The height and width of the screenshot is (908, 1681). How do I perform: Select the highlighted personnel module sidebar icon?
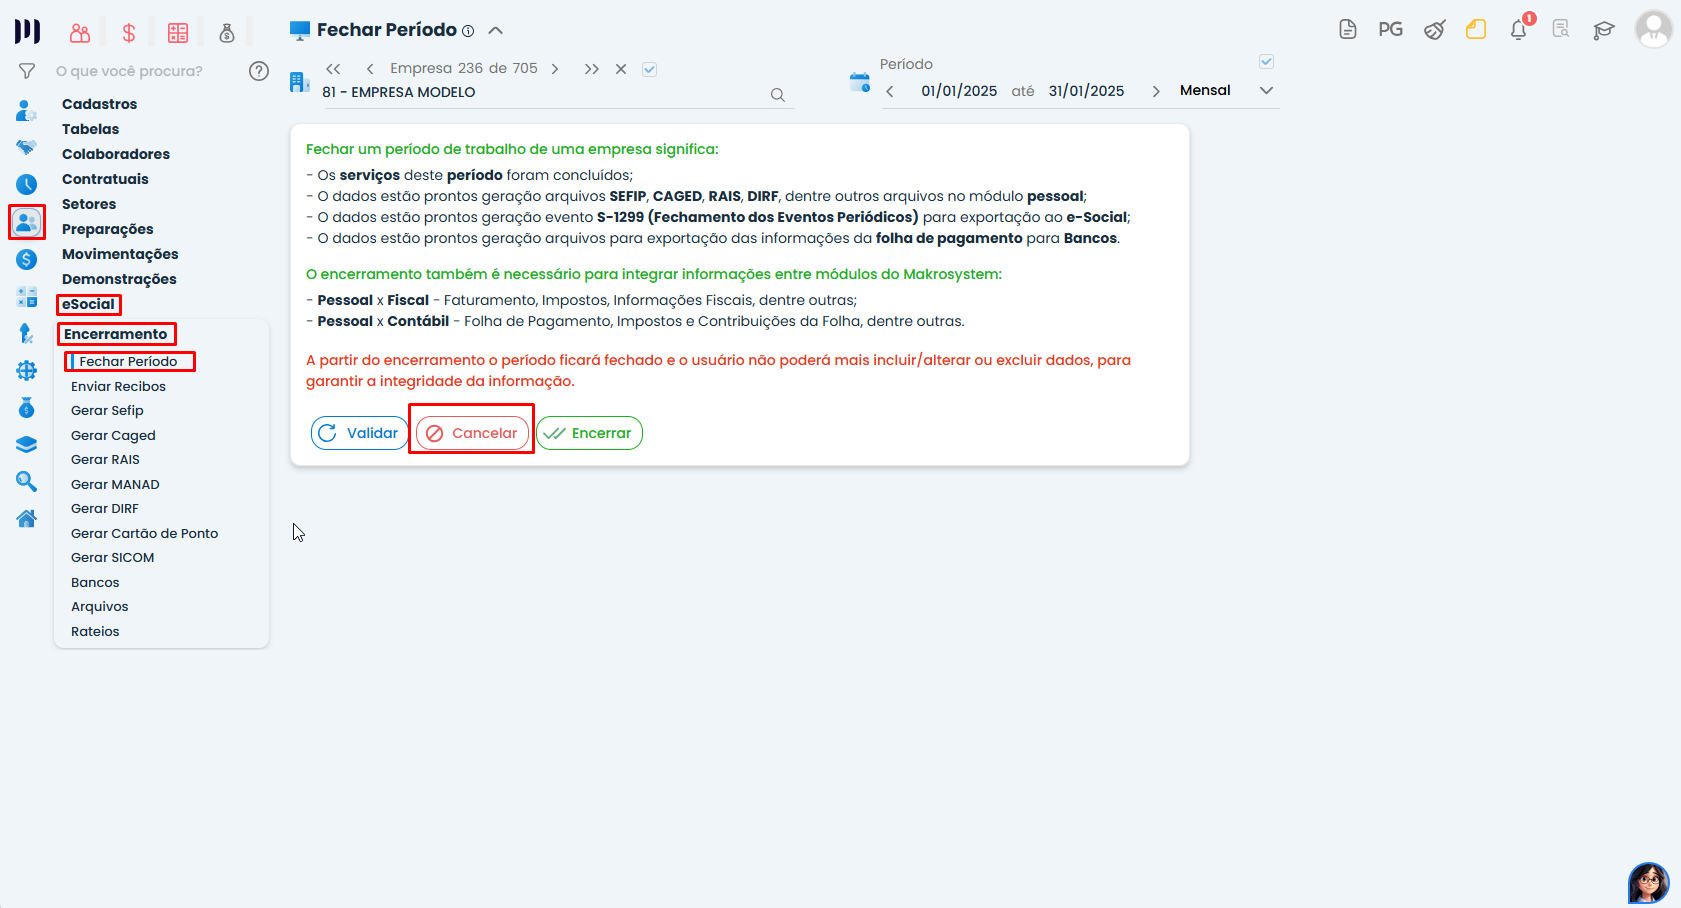point(27,222)
